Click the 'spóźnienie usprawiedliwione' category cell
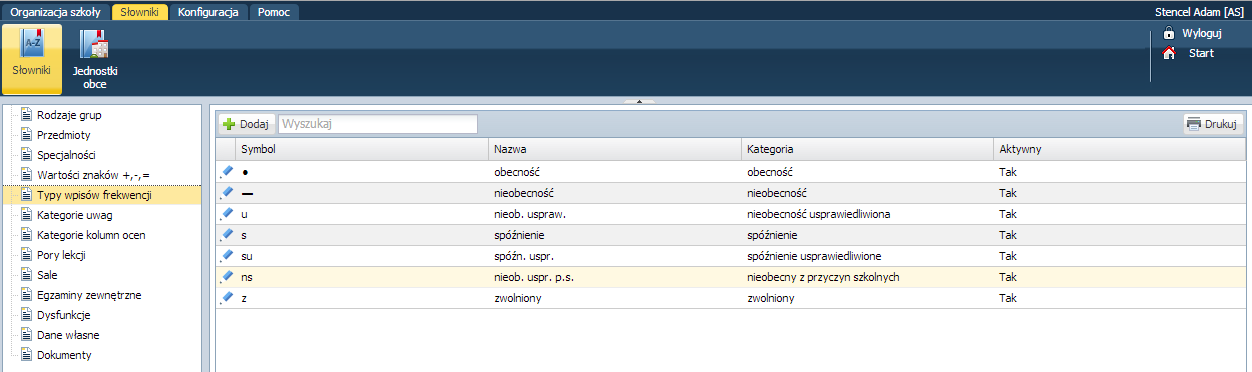The height and width of the screenshot is (372, 1252). (x=868, y=256)
